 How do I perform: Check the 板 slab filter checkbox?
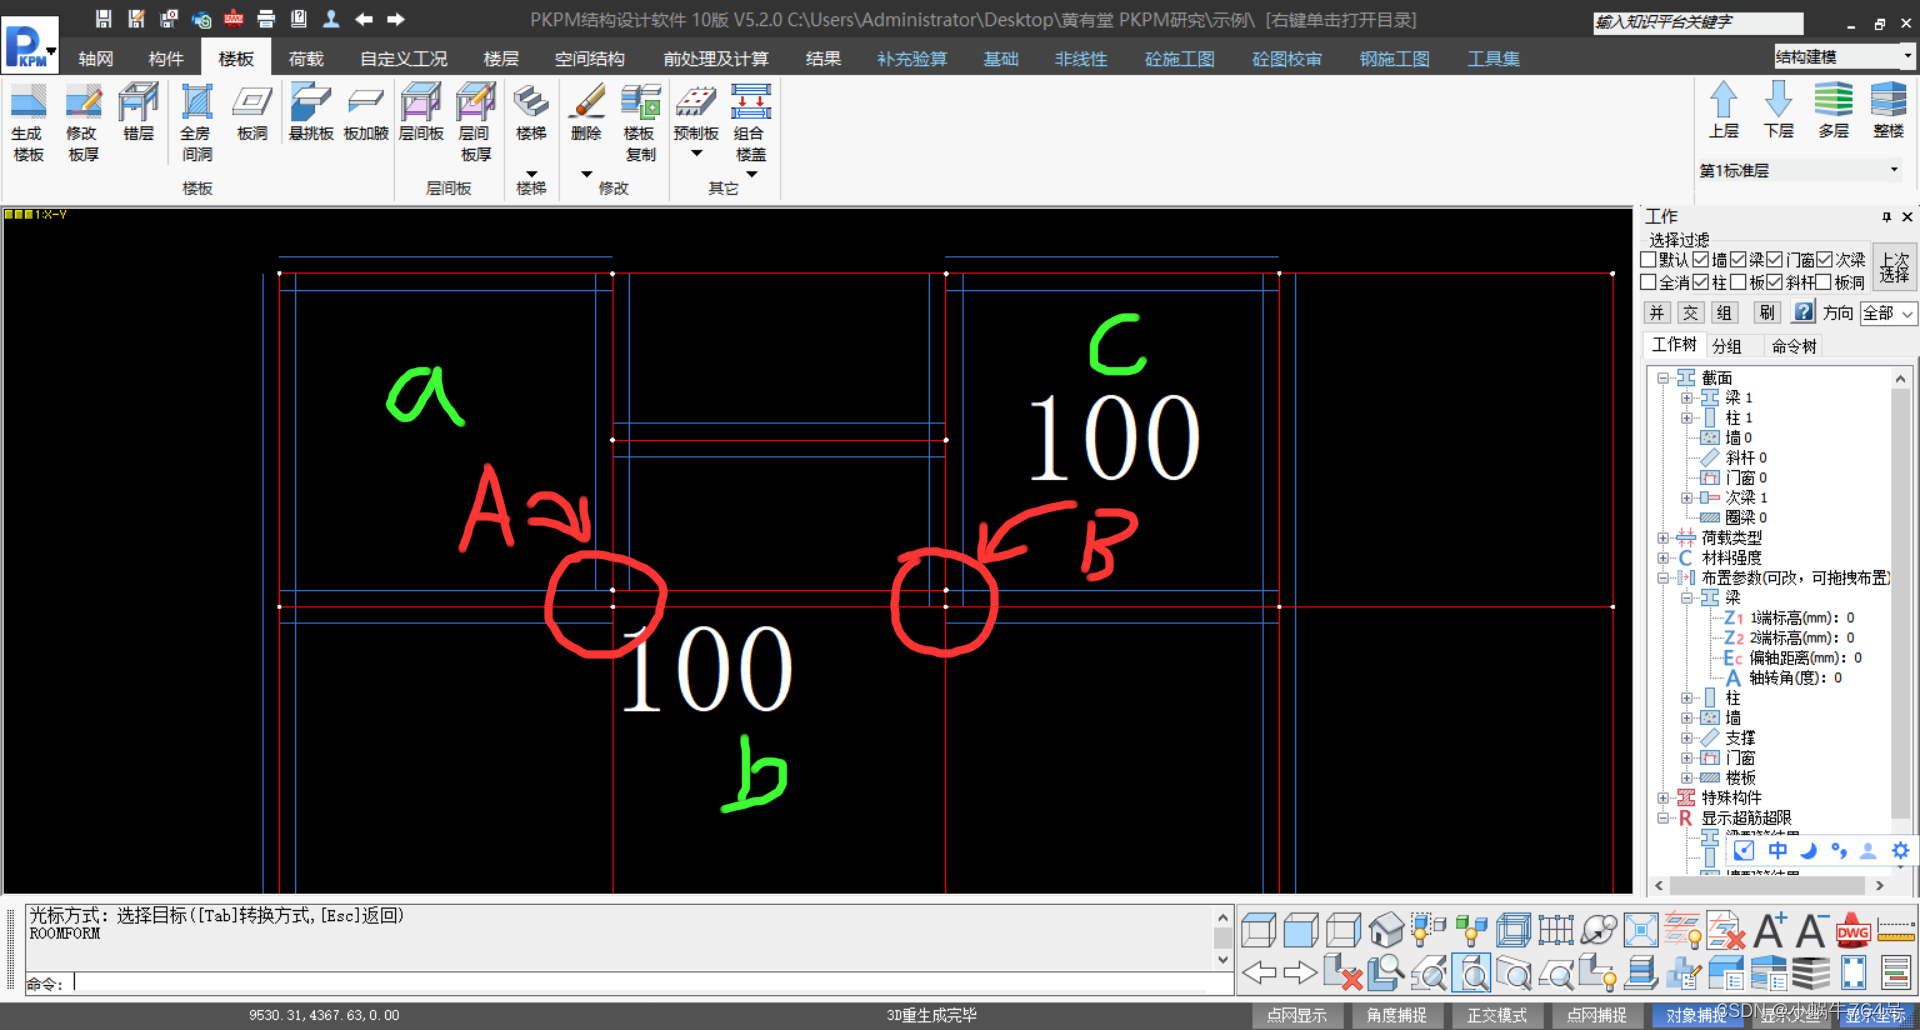pos(1738,283)
